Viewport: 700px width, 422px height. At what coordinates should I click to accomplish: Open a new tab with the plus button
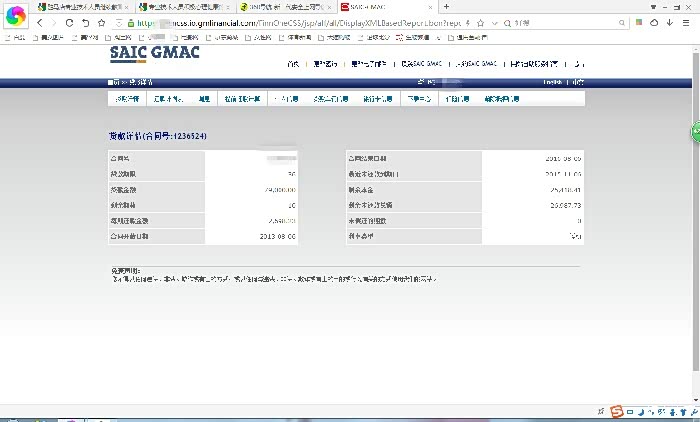pos(446,6)
